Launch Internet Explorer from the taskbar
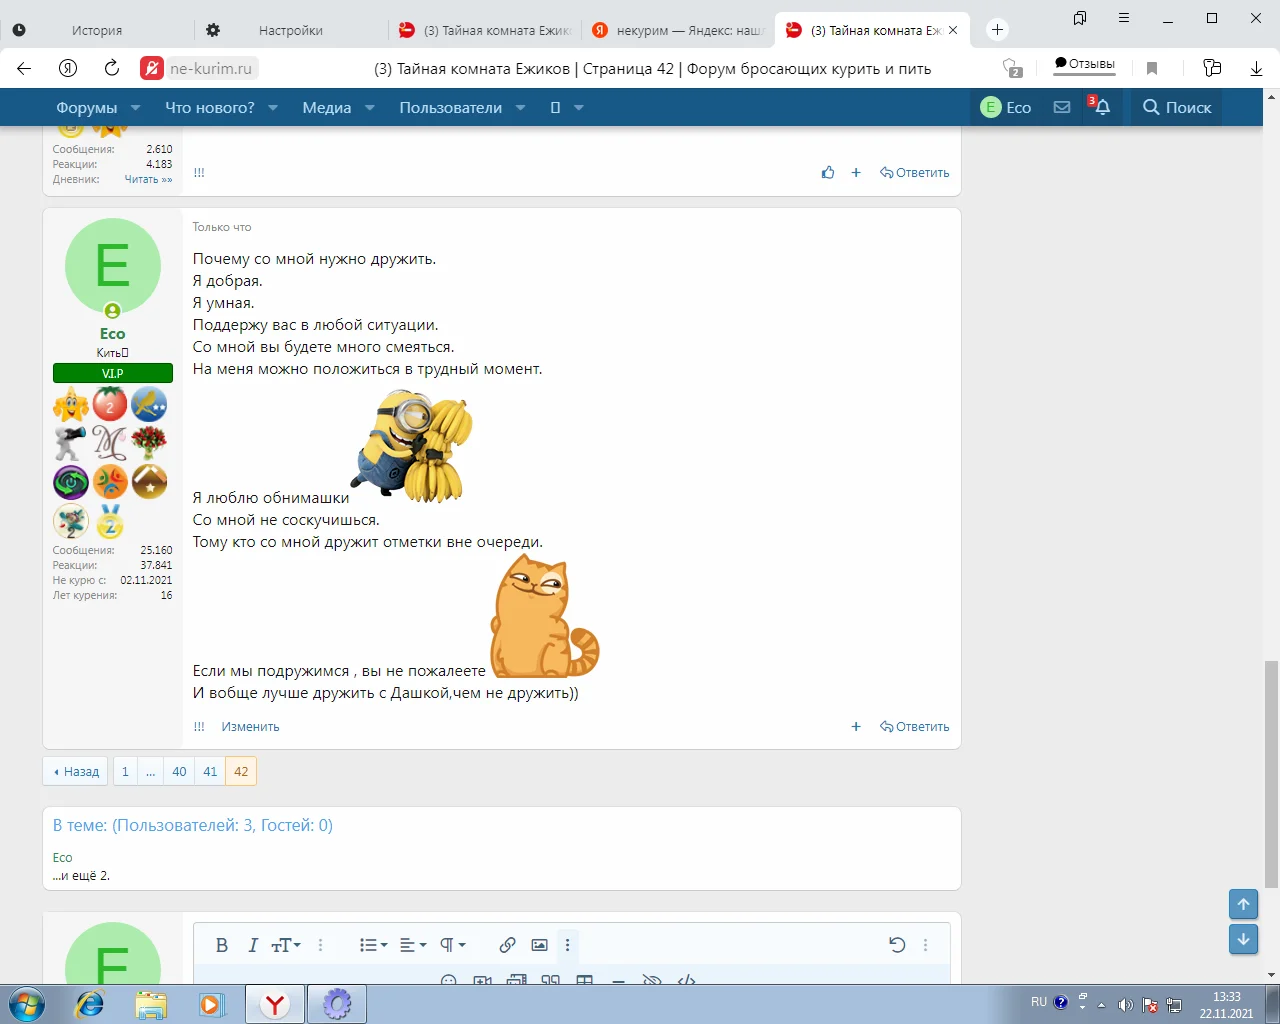Image resolution: width=1280 pixels, height=1024 pixels. click(90, 1004)
